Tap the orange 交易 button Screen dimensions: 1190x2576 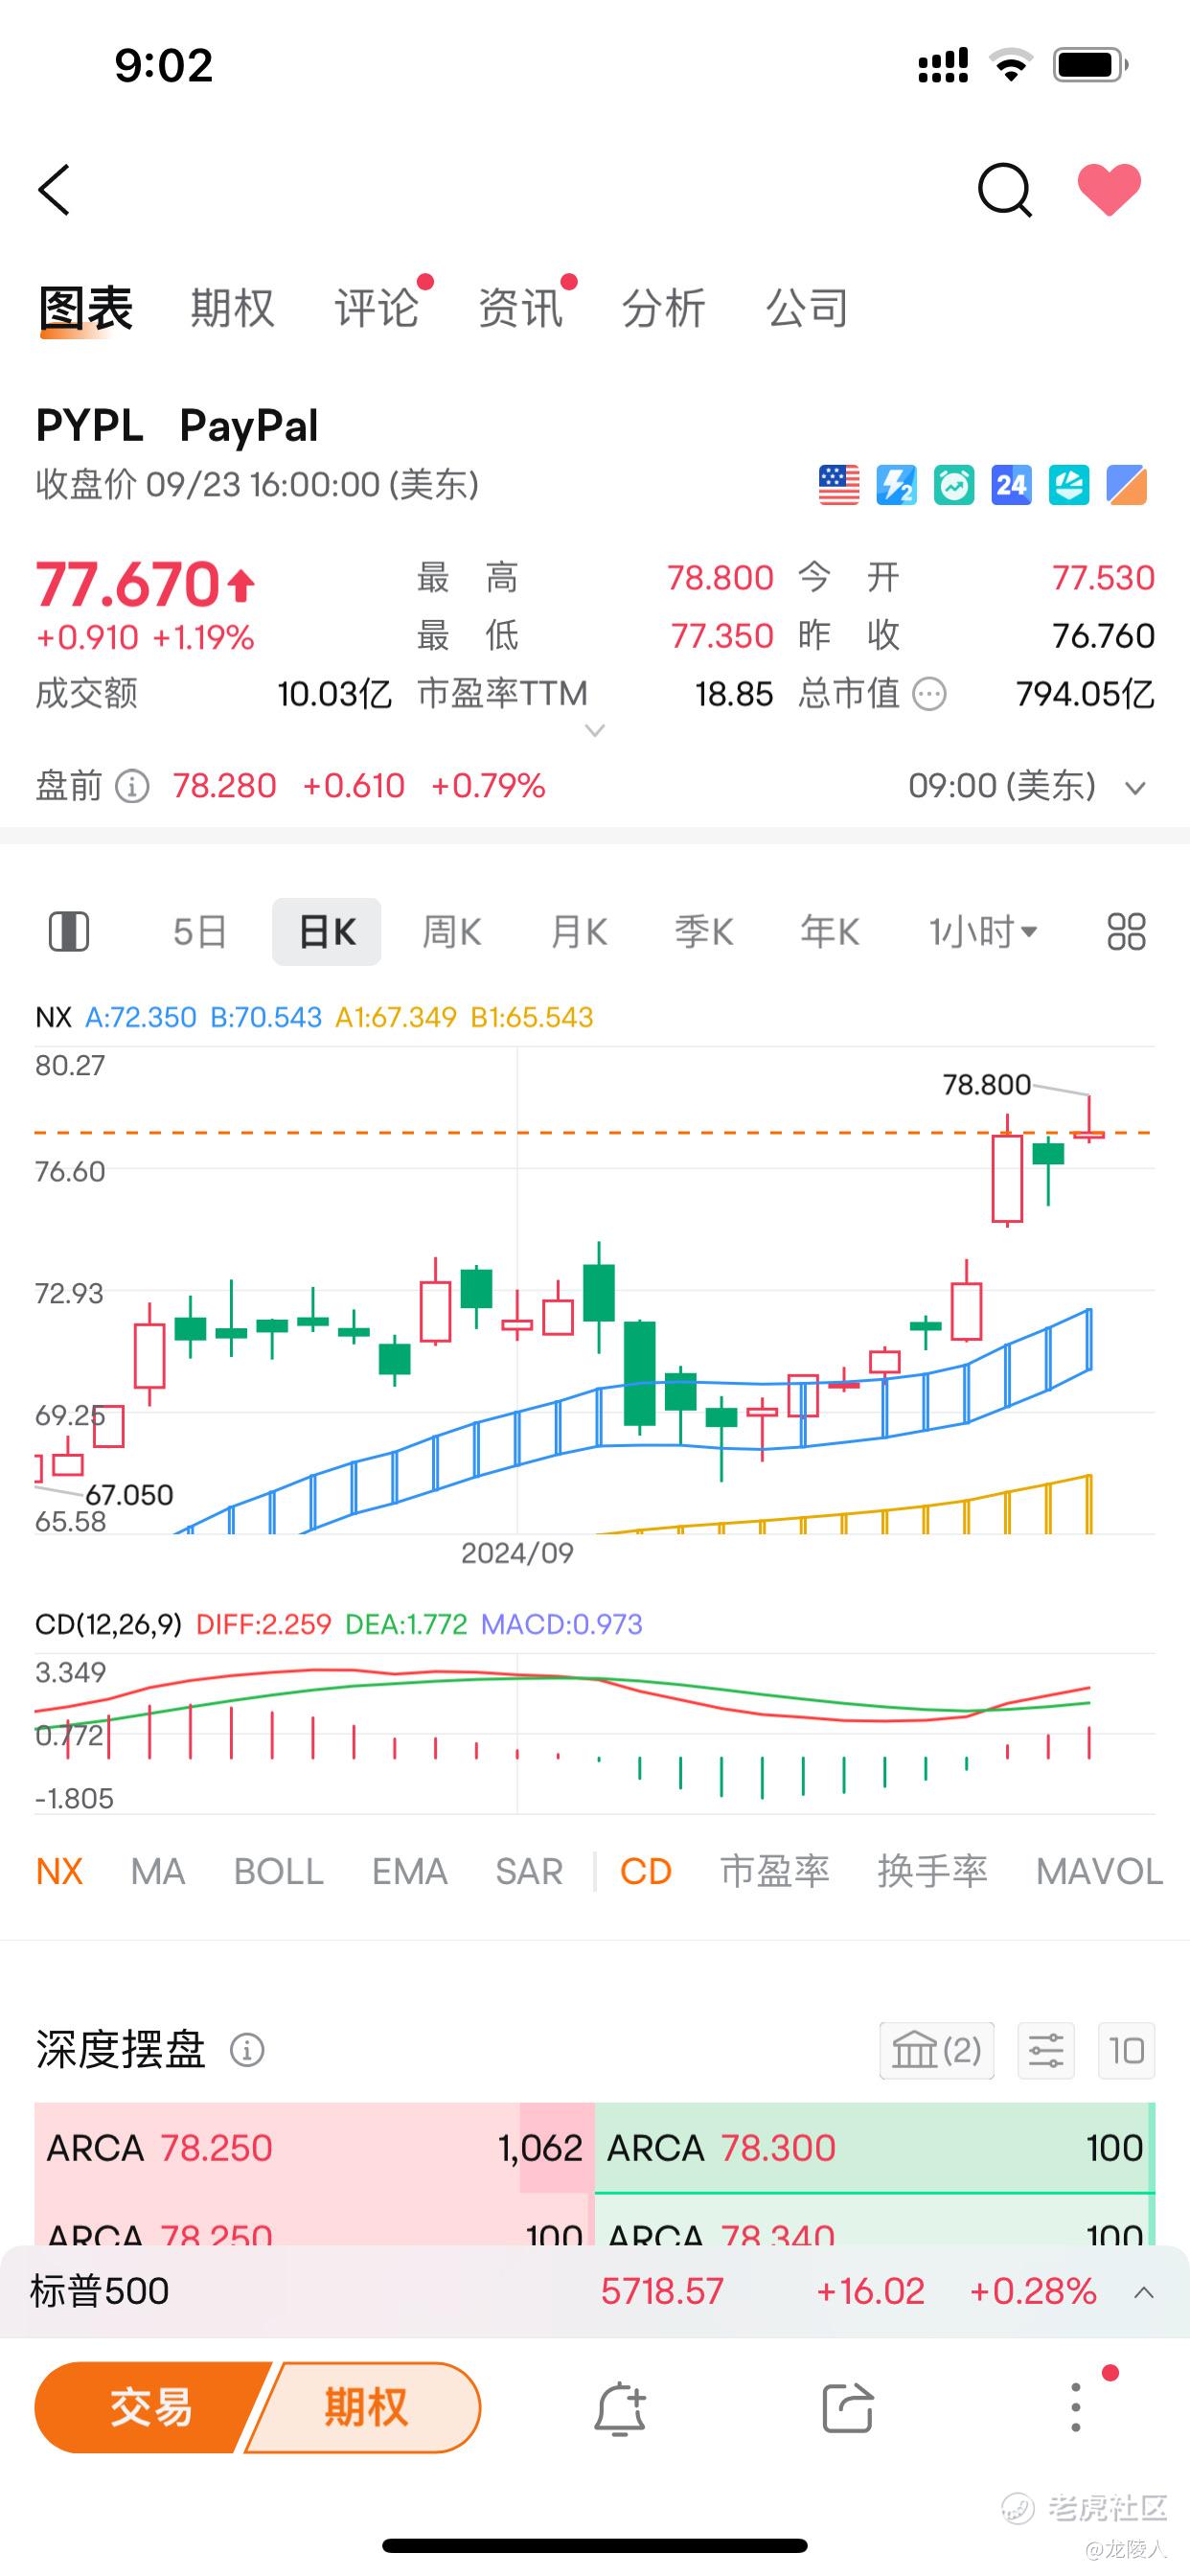[150, 2407]
